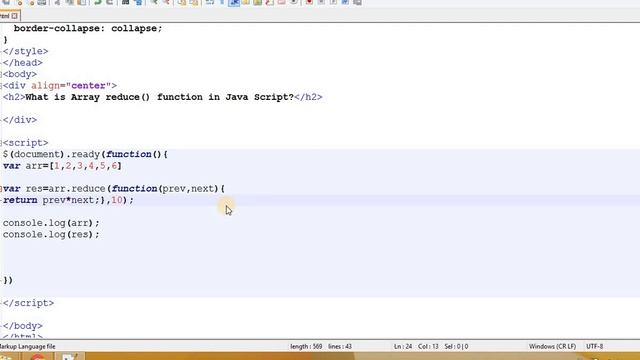Click 'arr.reduce' in the var res line
640x360 pixels.
coord(77,189)
